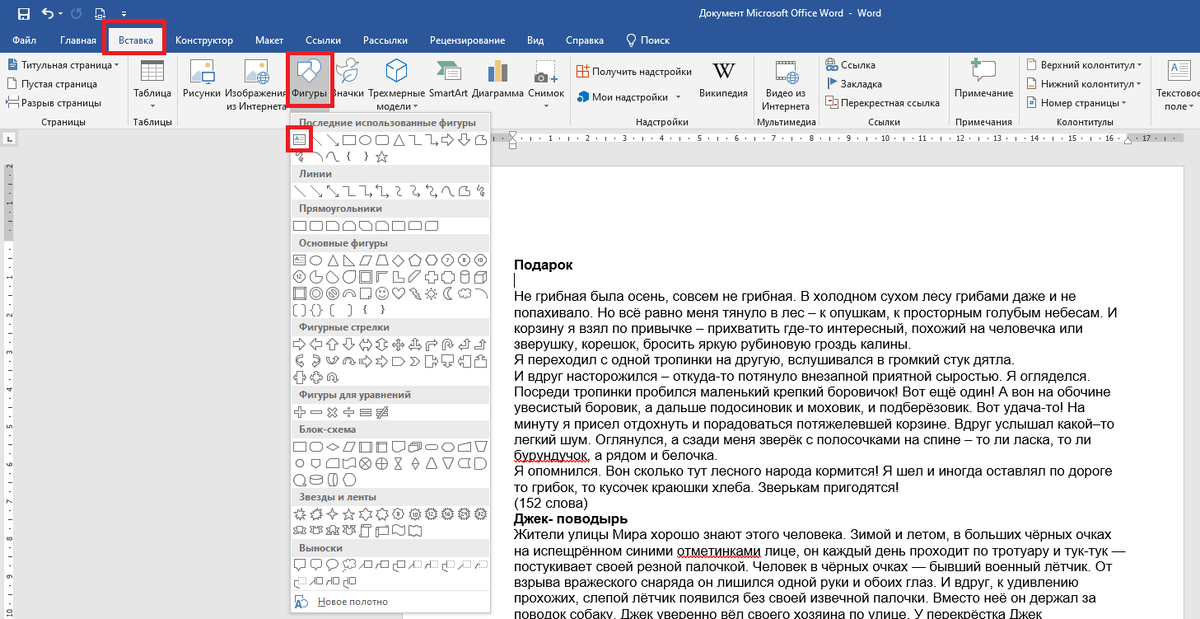Click the Закладка bookmark button
Viewport: 1200px width, 619px height.
tap(854, 84)
